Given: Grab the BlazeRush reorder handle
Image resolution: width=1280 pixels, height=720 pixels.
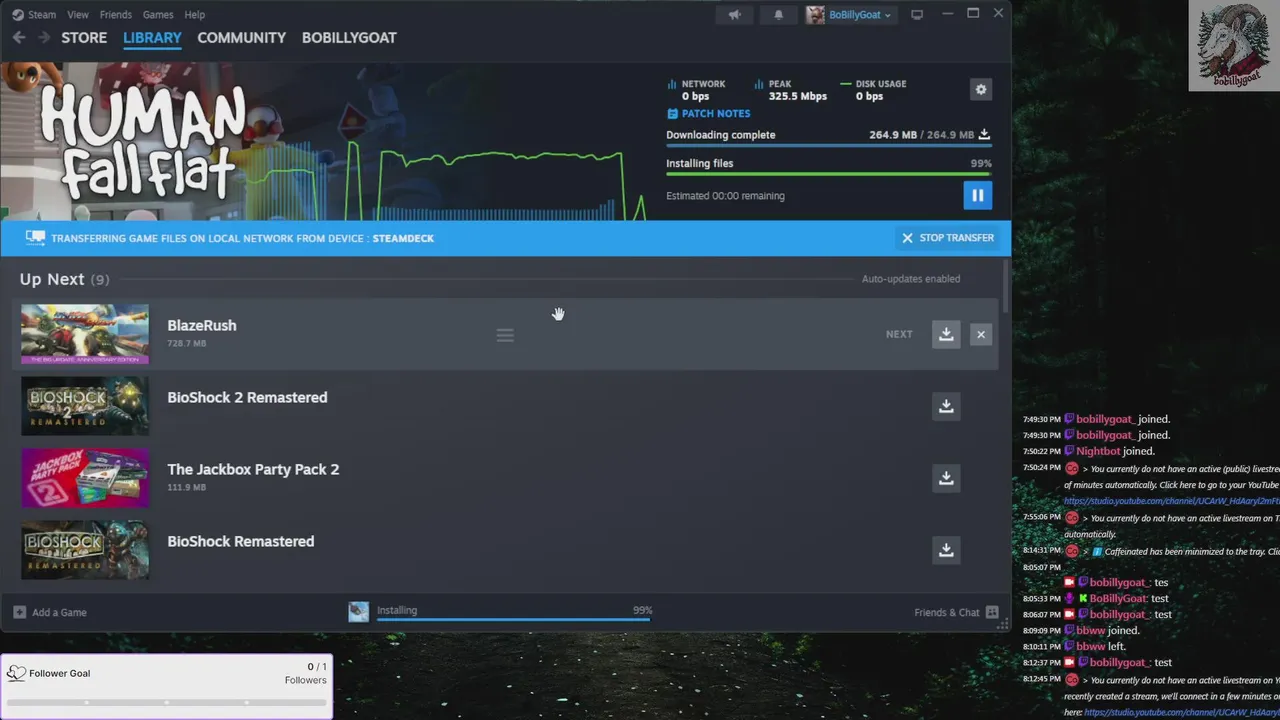Looking at the screenshot, I should (x=505, y=335).
